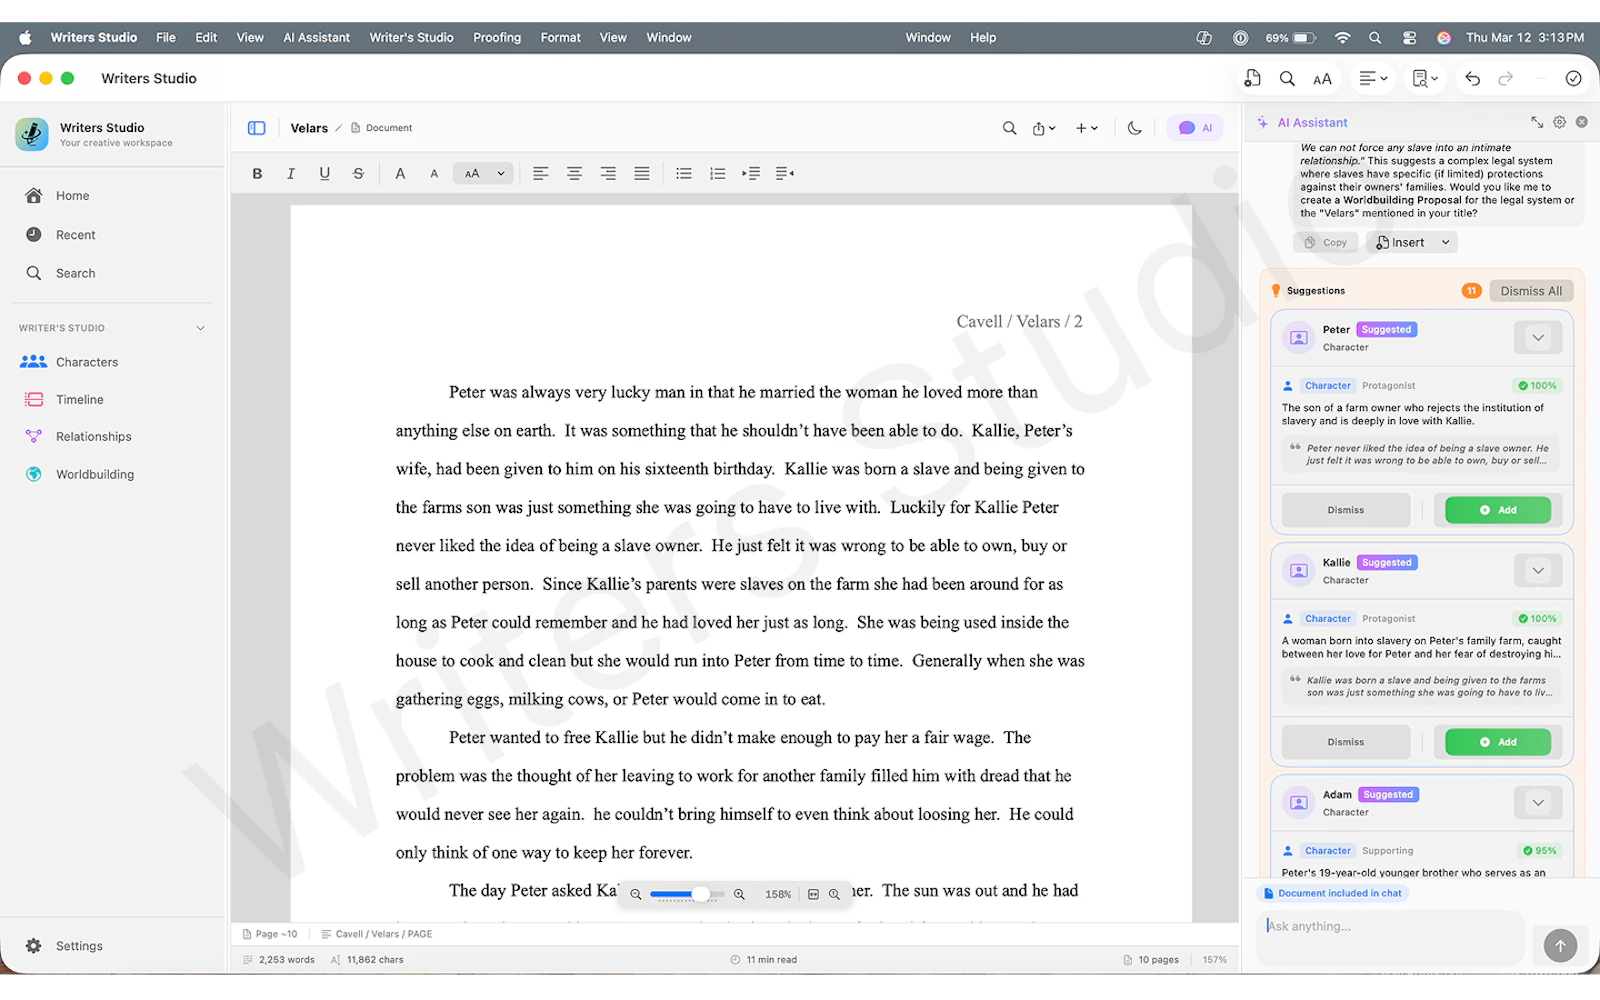Viewport: 1600px width, 1000px height.
Task: Toggle the AI chat pill button
Action: tap(1195, 128)
